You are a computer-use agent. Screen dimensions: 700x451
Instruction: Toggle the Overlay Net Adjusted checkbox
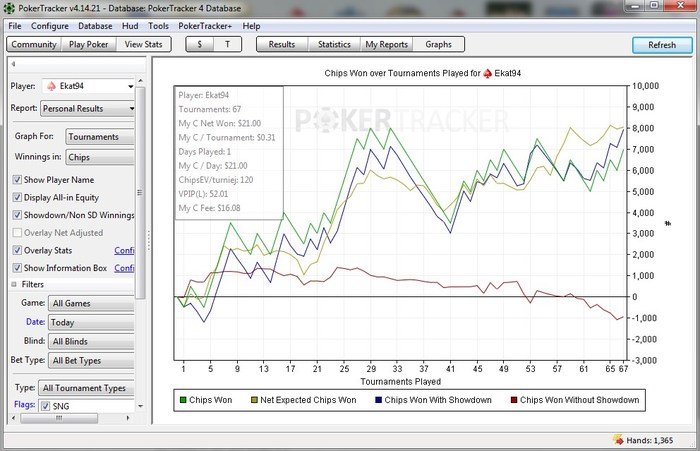[17, 233]
